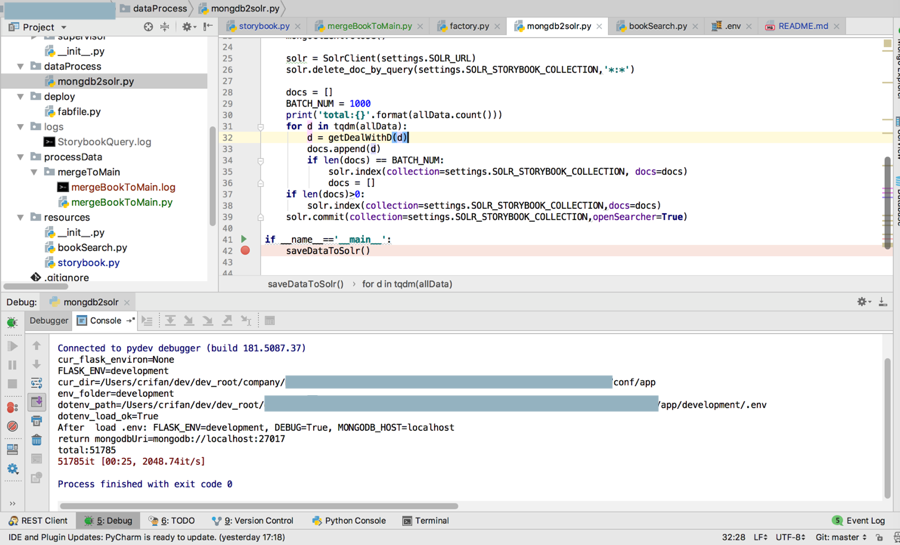900x545 pixels.
Task: Open the Project view dropdown
Action: pyautogui.click(x=63, y=27)
